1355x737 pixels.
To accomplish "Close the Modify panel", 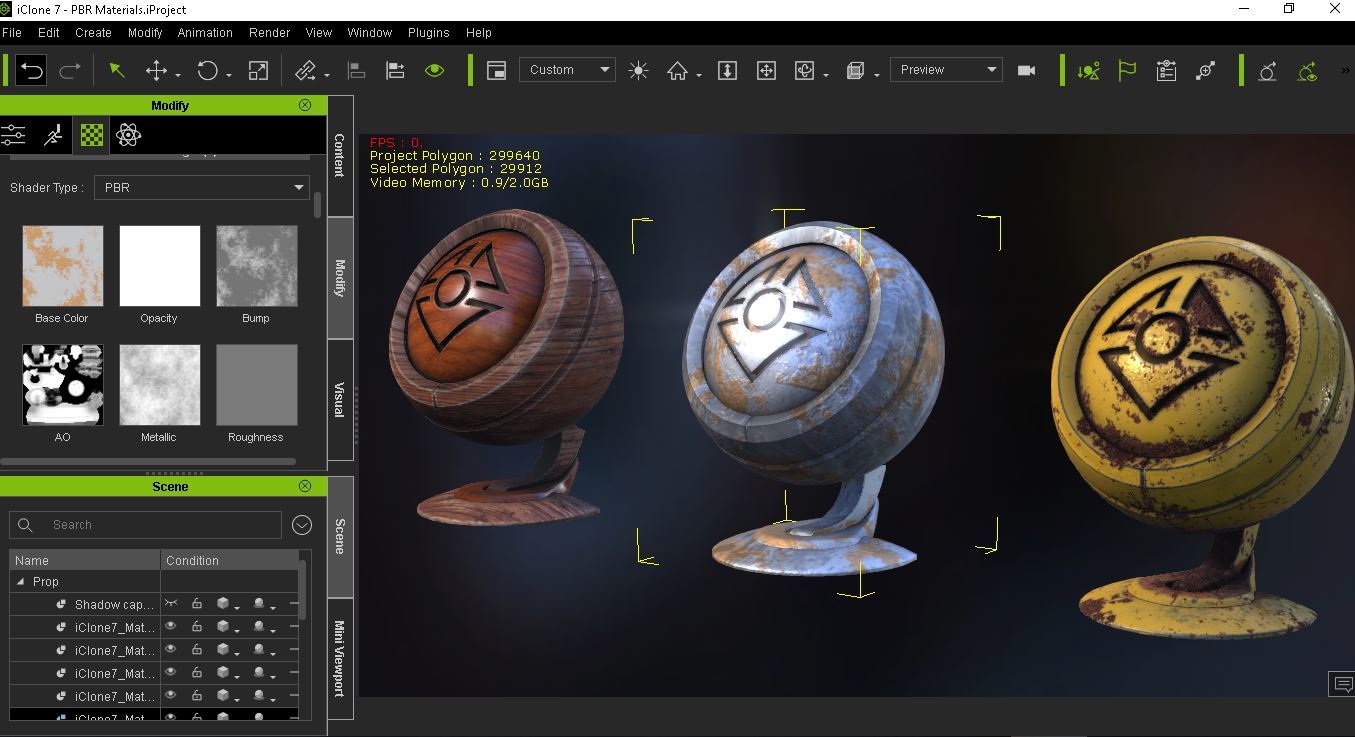I will [305, 105].
